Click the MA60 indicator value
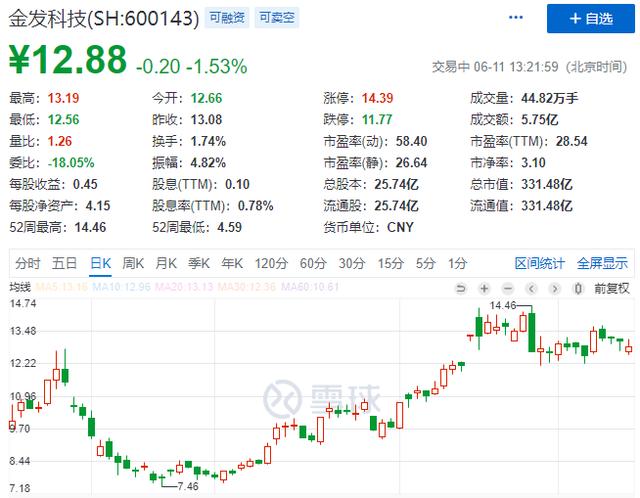 [310, 287]
